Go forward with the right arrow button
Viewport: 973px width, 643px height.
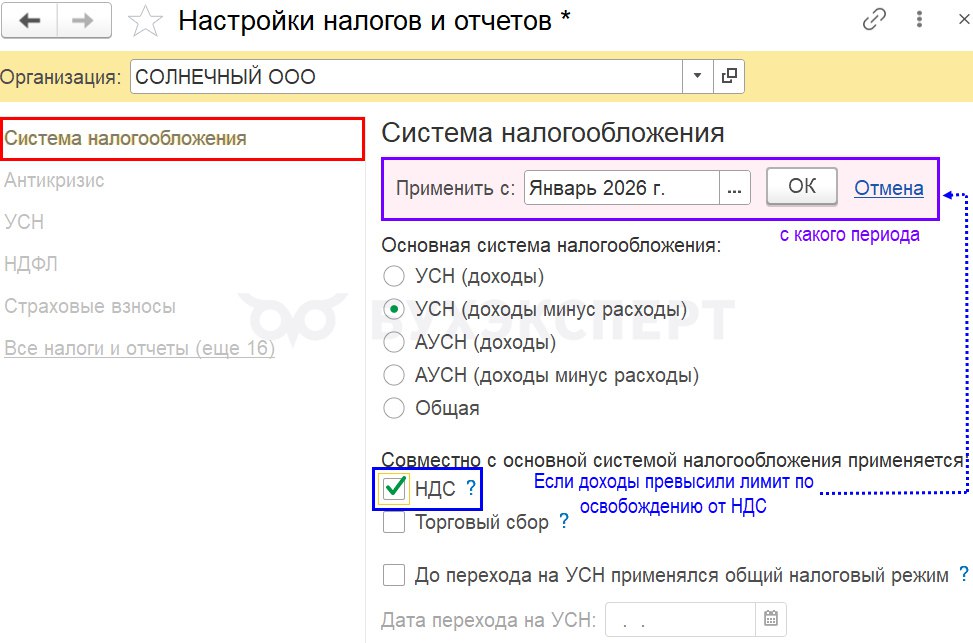pos(84,20)
